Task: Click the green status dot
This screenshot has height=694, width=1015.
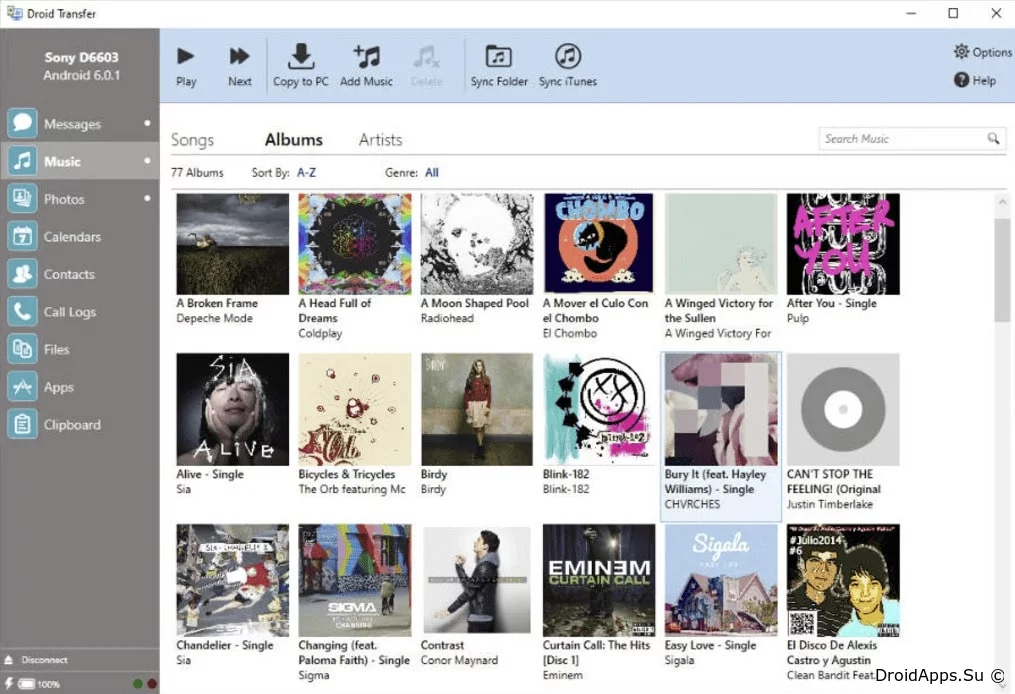Action: (138, 684)
